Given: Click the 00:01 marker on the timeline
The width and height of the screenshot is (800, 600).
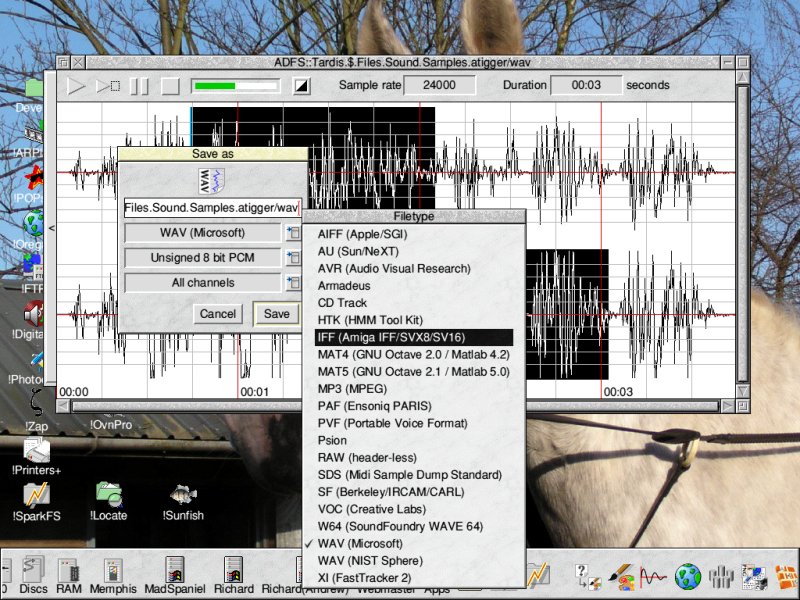Looking at the screenshot, I should coord(255,392).
